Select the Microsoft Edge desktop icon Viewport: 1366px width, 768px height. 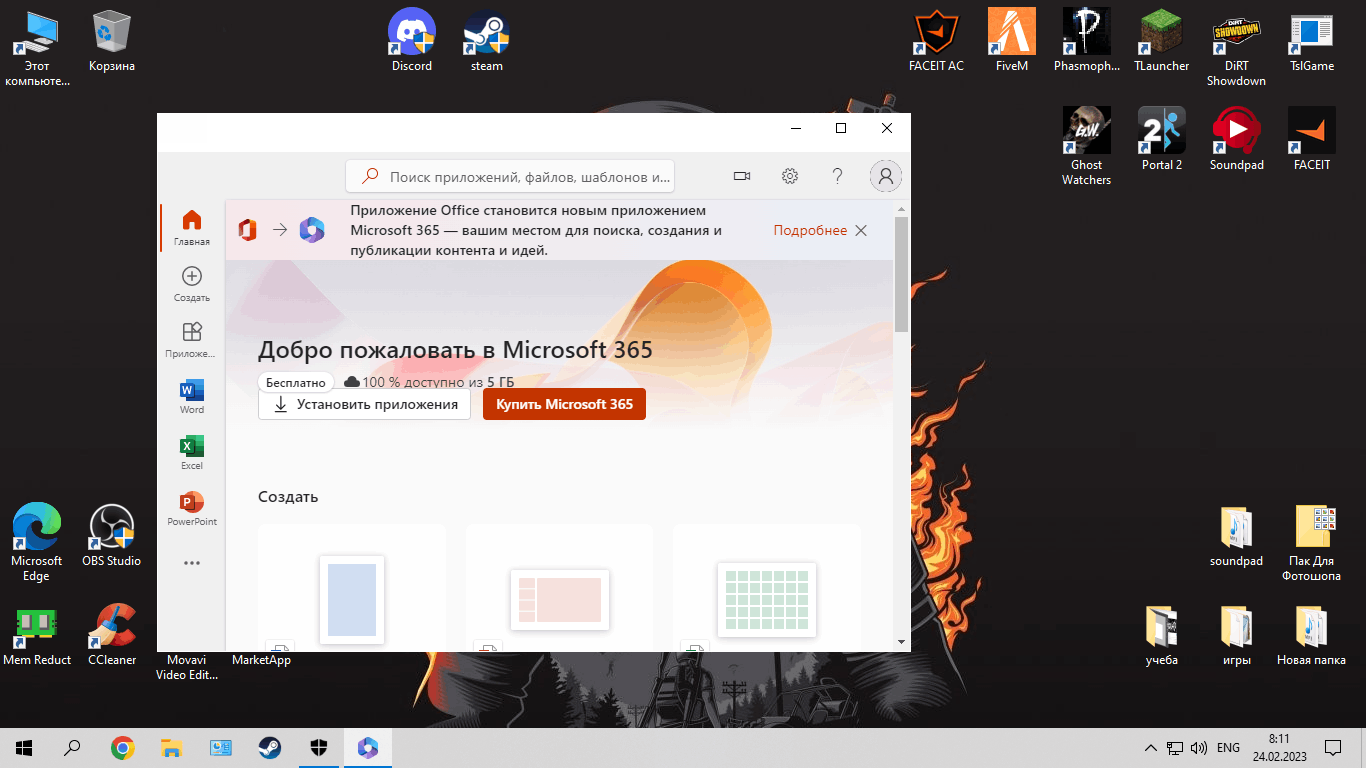point(37,542)
